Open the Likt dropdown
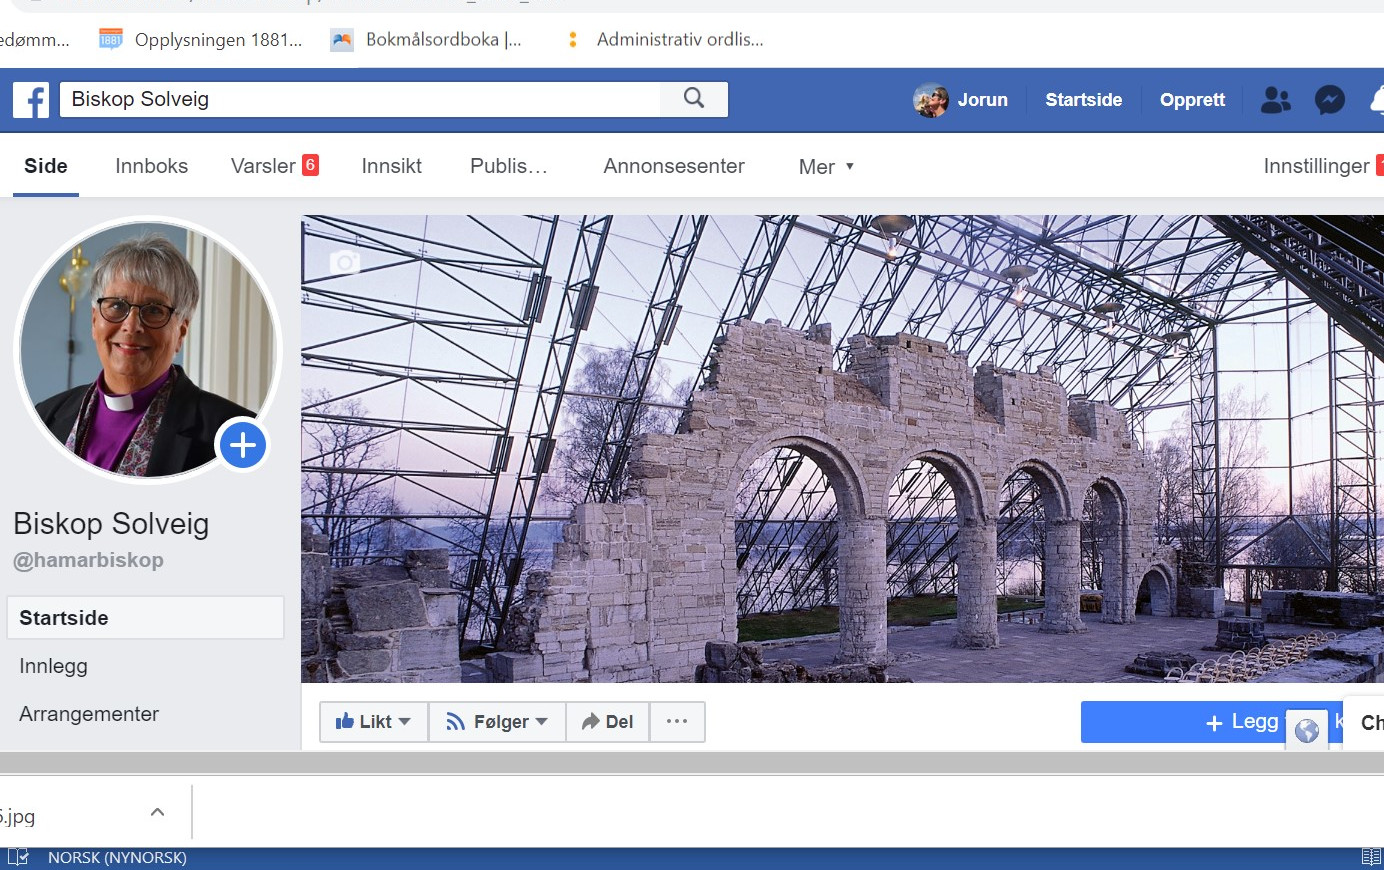The image size is (1384, 870). pyautogui.click(x=373, y=721)
